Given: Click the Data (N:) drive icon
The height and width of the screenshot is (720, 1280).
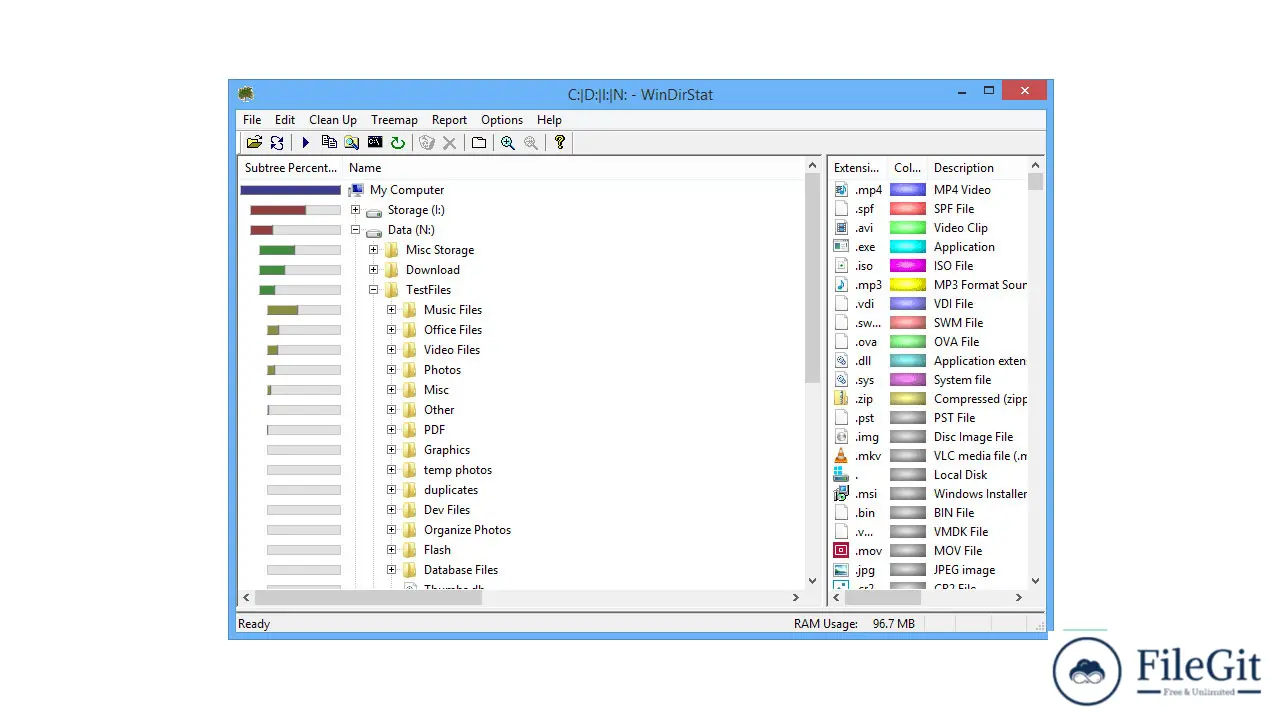Looking at the screenshot, I should (x=374, y=231).
